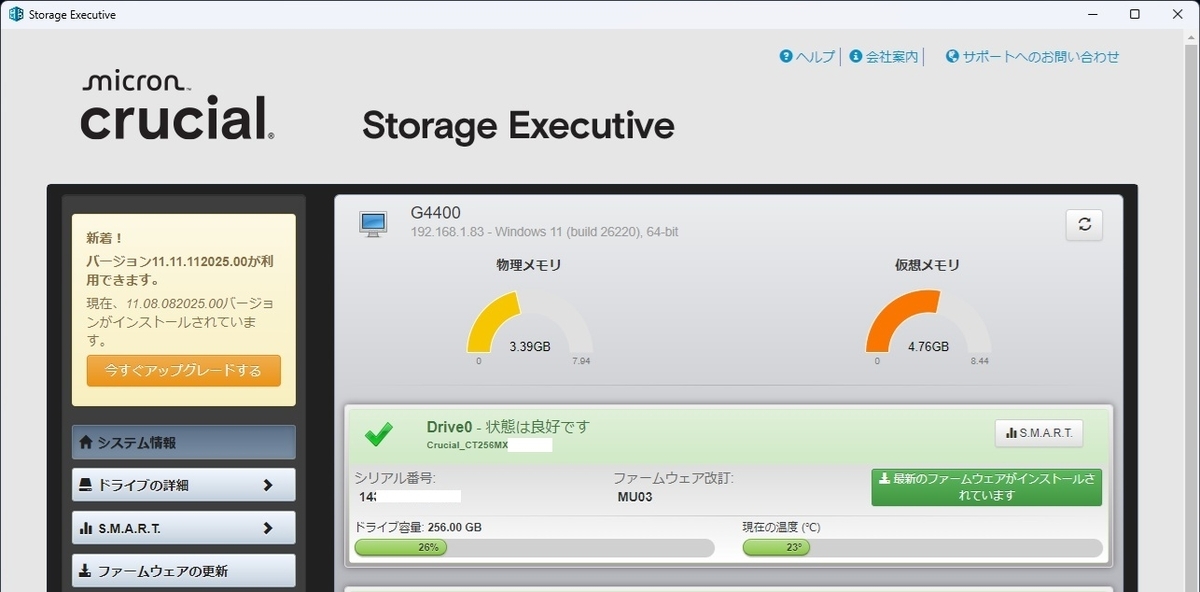
Task: Click the globe icon beside サポートへのお問い合わせ
Action: click(952, 57)
